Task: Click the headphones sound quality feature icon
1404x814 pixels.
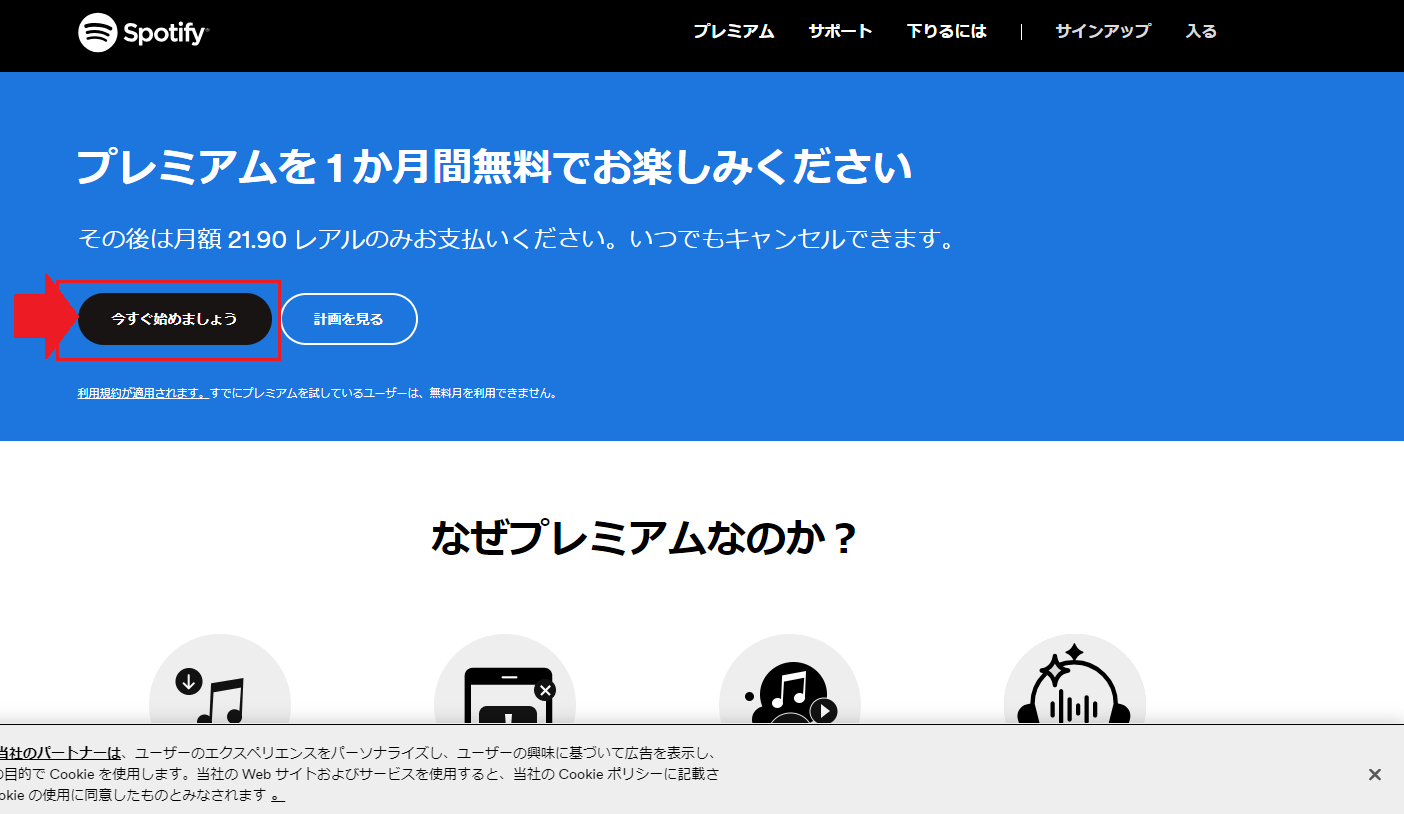Action: tap(1075, 680)
